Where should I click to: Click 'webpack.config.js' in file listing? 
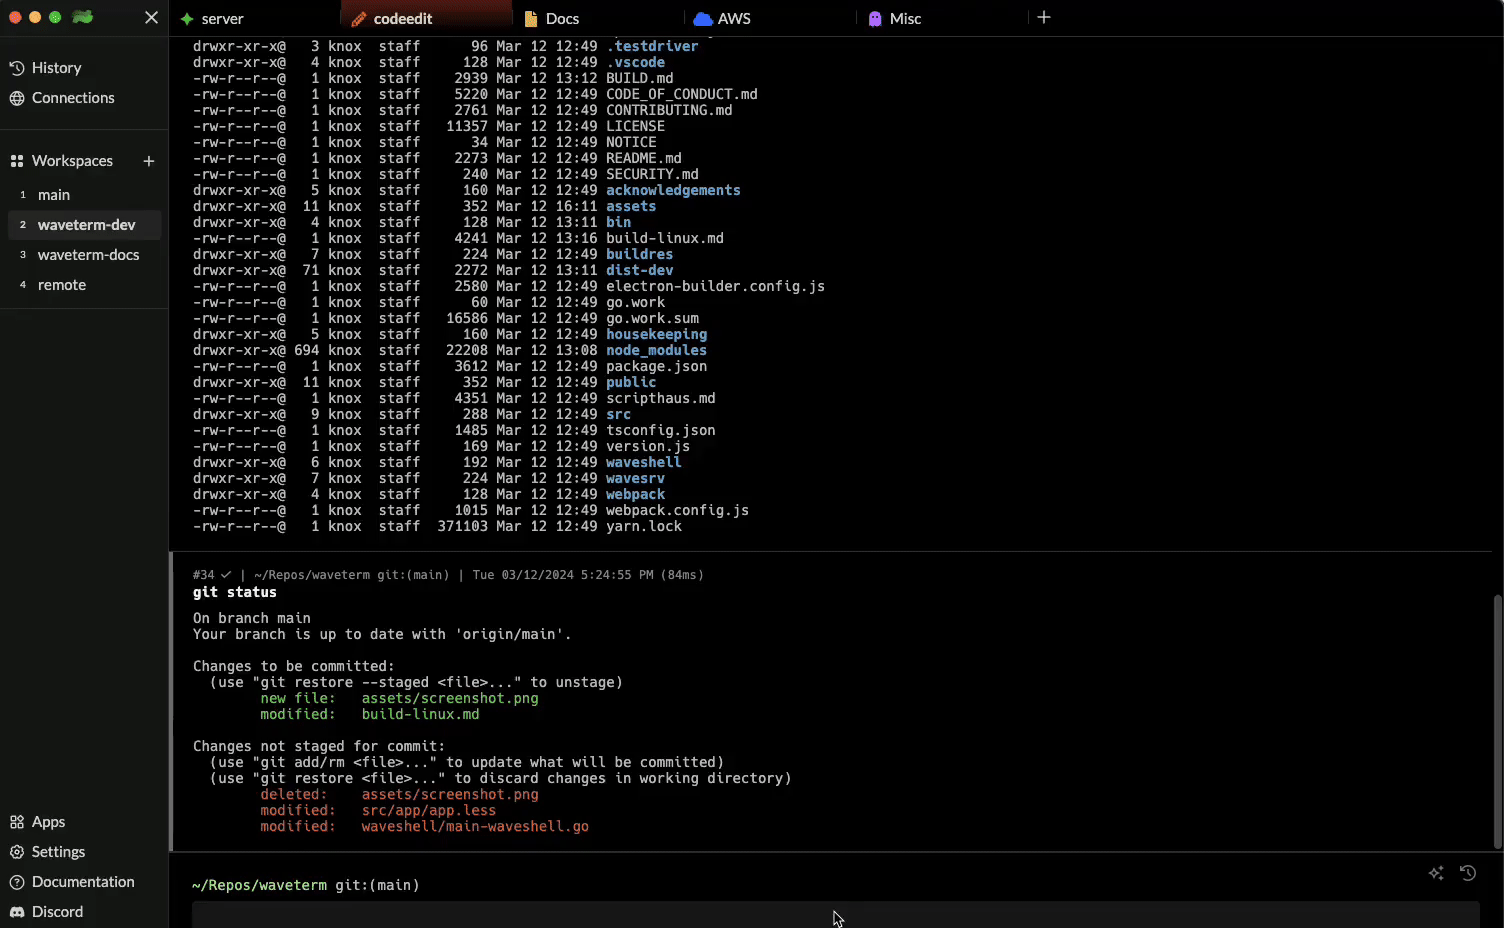tap(677, 510)
